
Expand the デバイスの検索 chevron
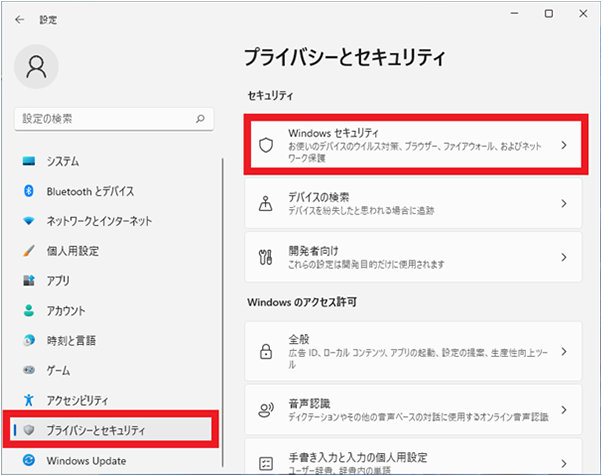pos(564,203)
